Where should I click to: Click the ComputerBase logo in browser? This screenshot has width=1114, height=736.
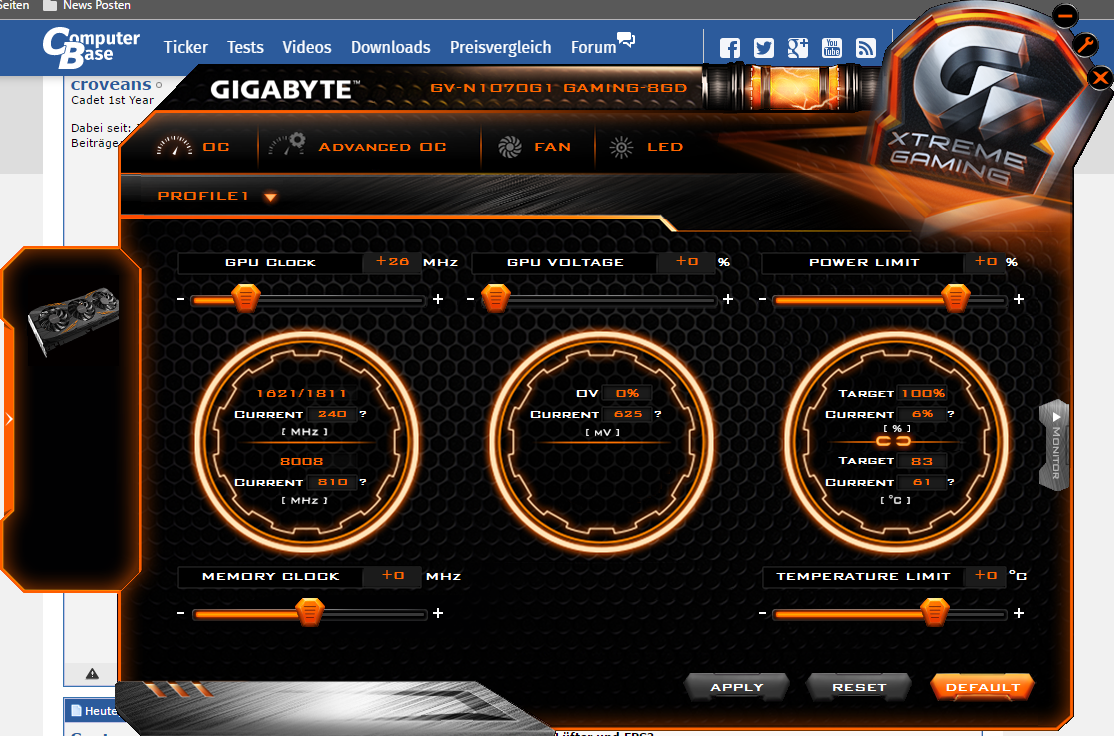point(91,48)
